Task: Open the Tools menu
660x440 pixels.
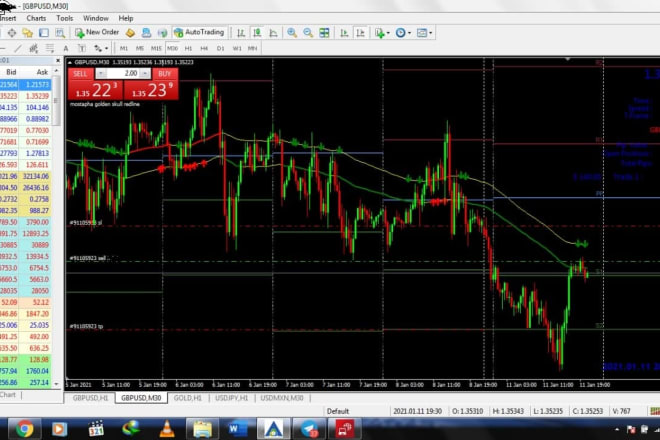Action: (x=64, y=18)
